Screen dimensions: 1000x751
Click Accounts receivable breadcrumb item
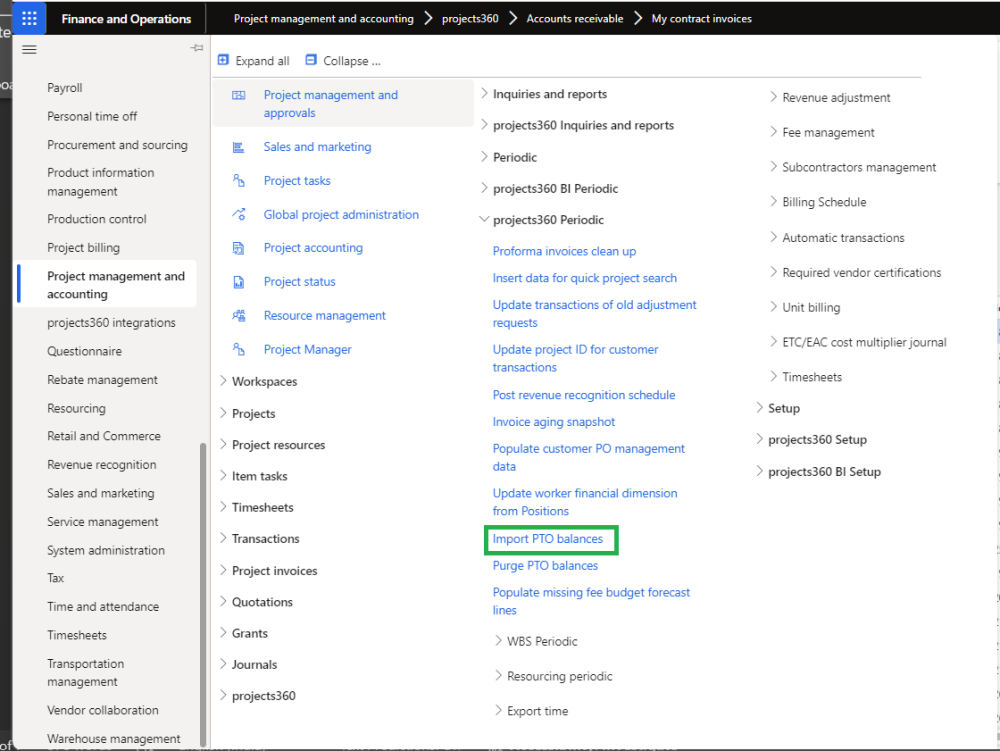point(575,18)
